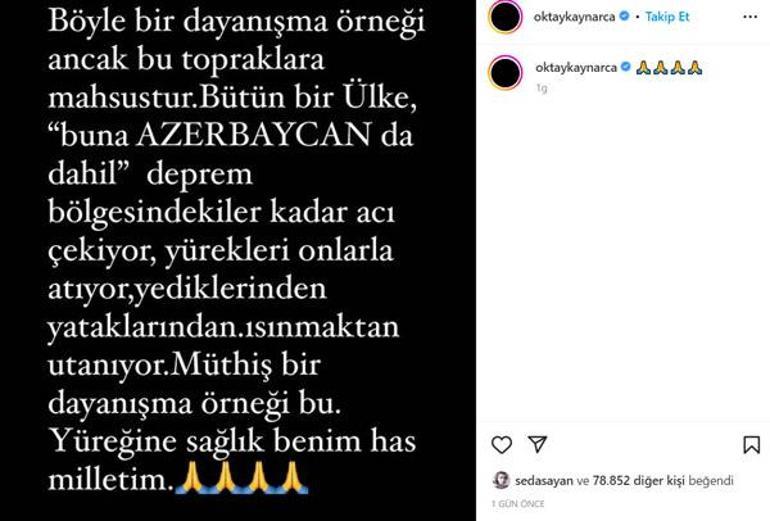Click the beğendi likes text
The width and height of the screenshot is (770, 521).
[711, 481]
